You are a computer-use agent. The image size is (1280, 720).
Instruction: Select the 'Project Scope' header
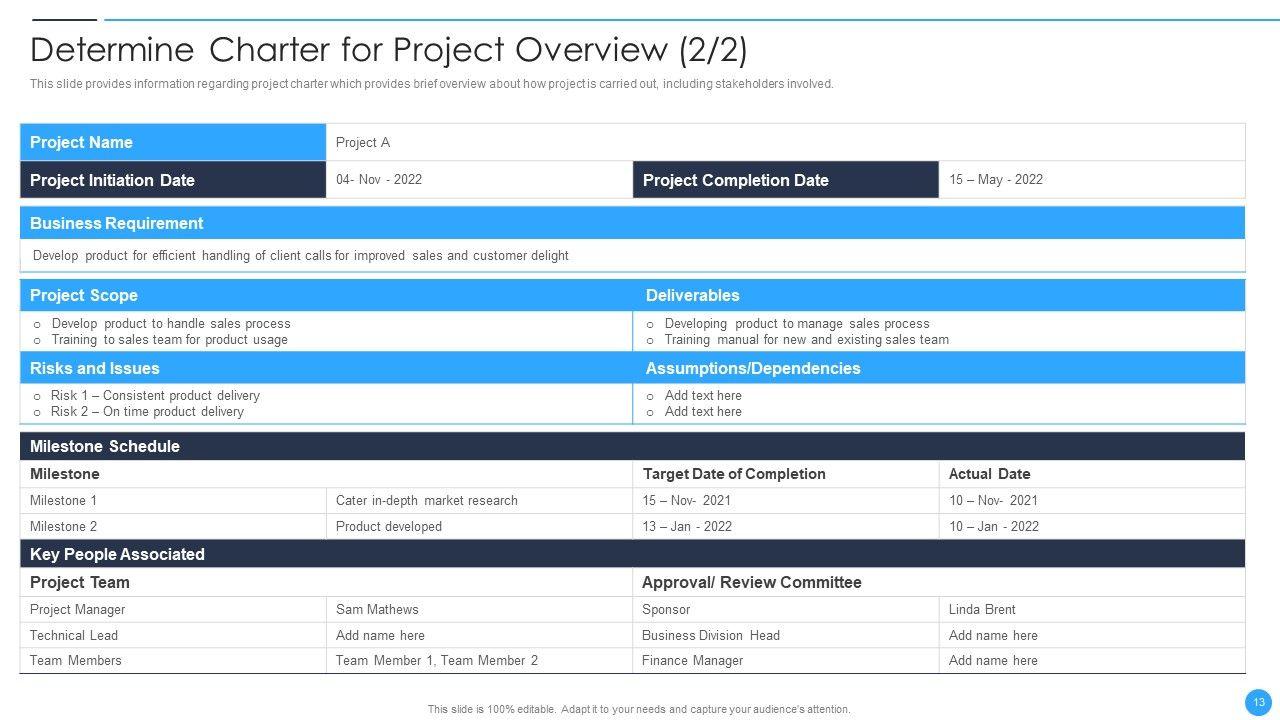(x=326, y=295)
